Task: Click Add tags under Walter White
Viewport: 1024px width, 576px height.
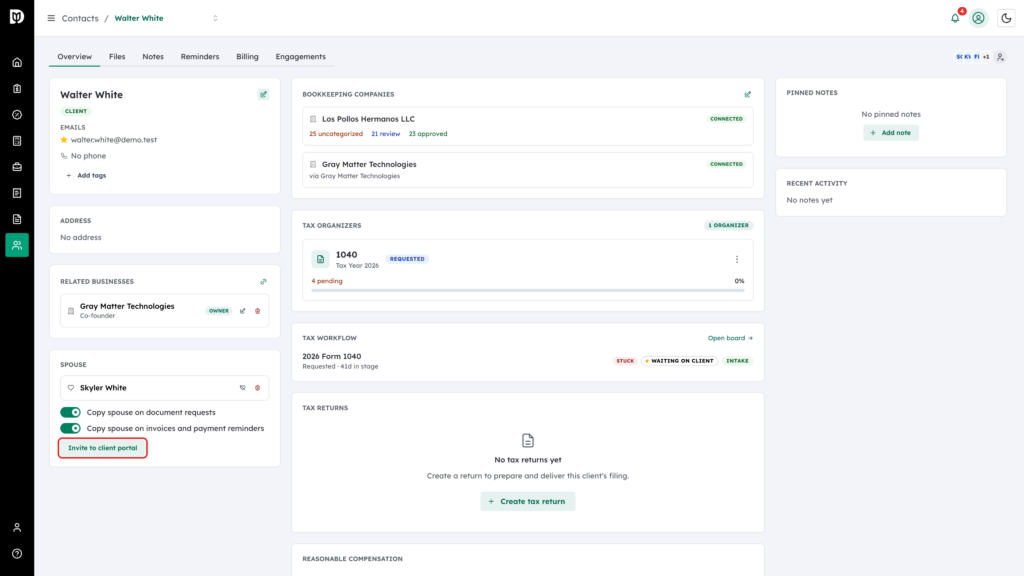Action: [x=86, y=176]
